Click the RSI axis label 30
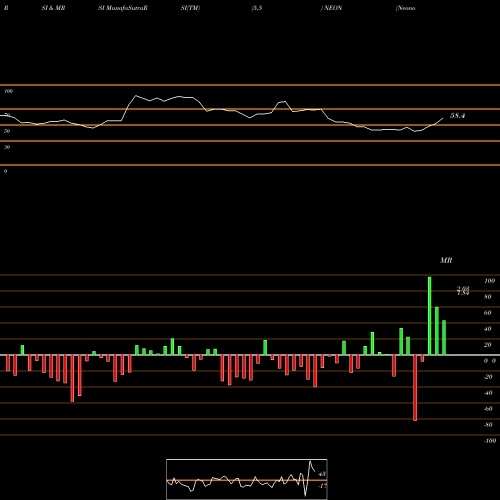Screen dimensions: 500x500 tap(7, 147)
